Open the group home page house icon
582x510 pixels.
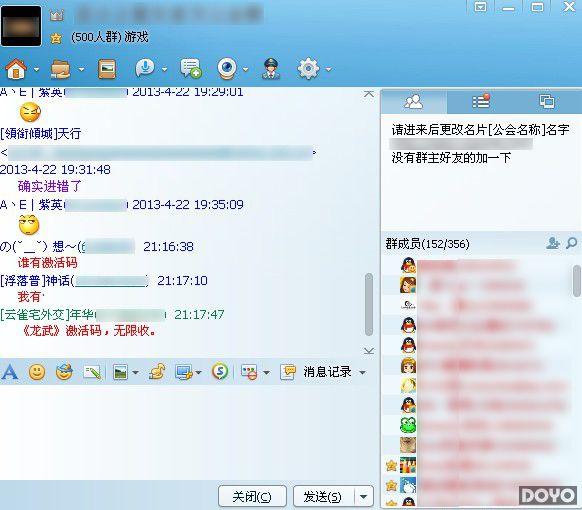pos(16,69)
